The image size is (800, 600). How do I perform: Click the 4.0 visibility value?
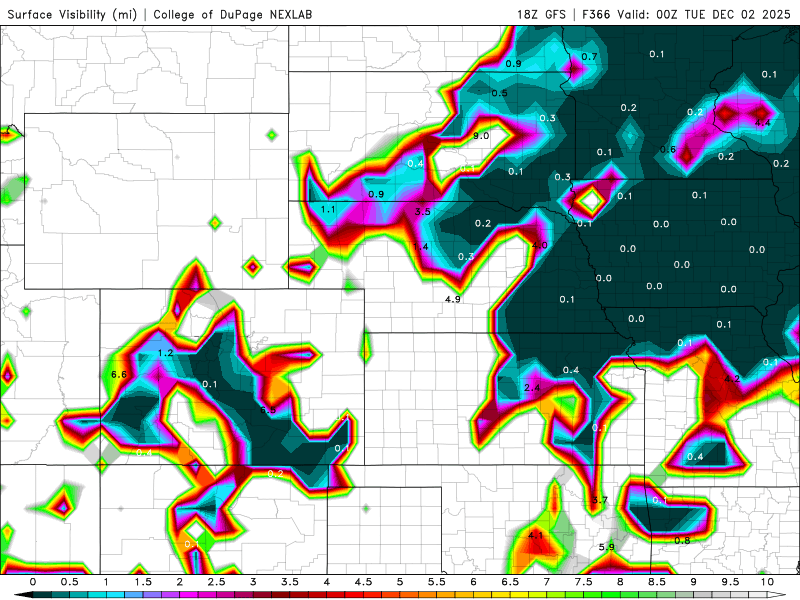point(540,245)
